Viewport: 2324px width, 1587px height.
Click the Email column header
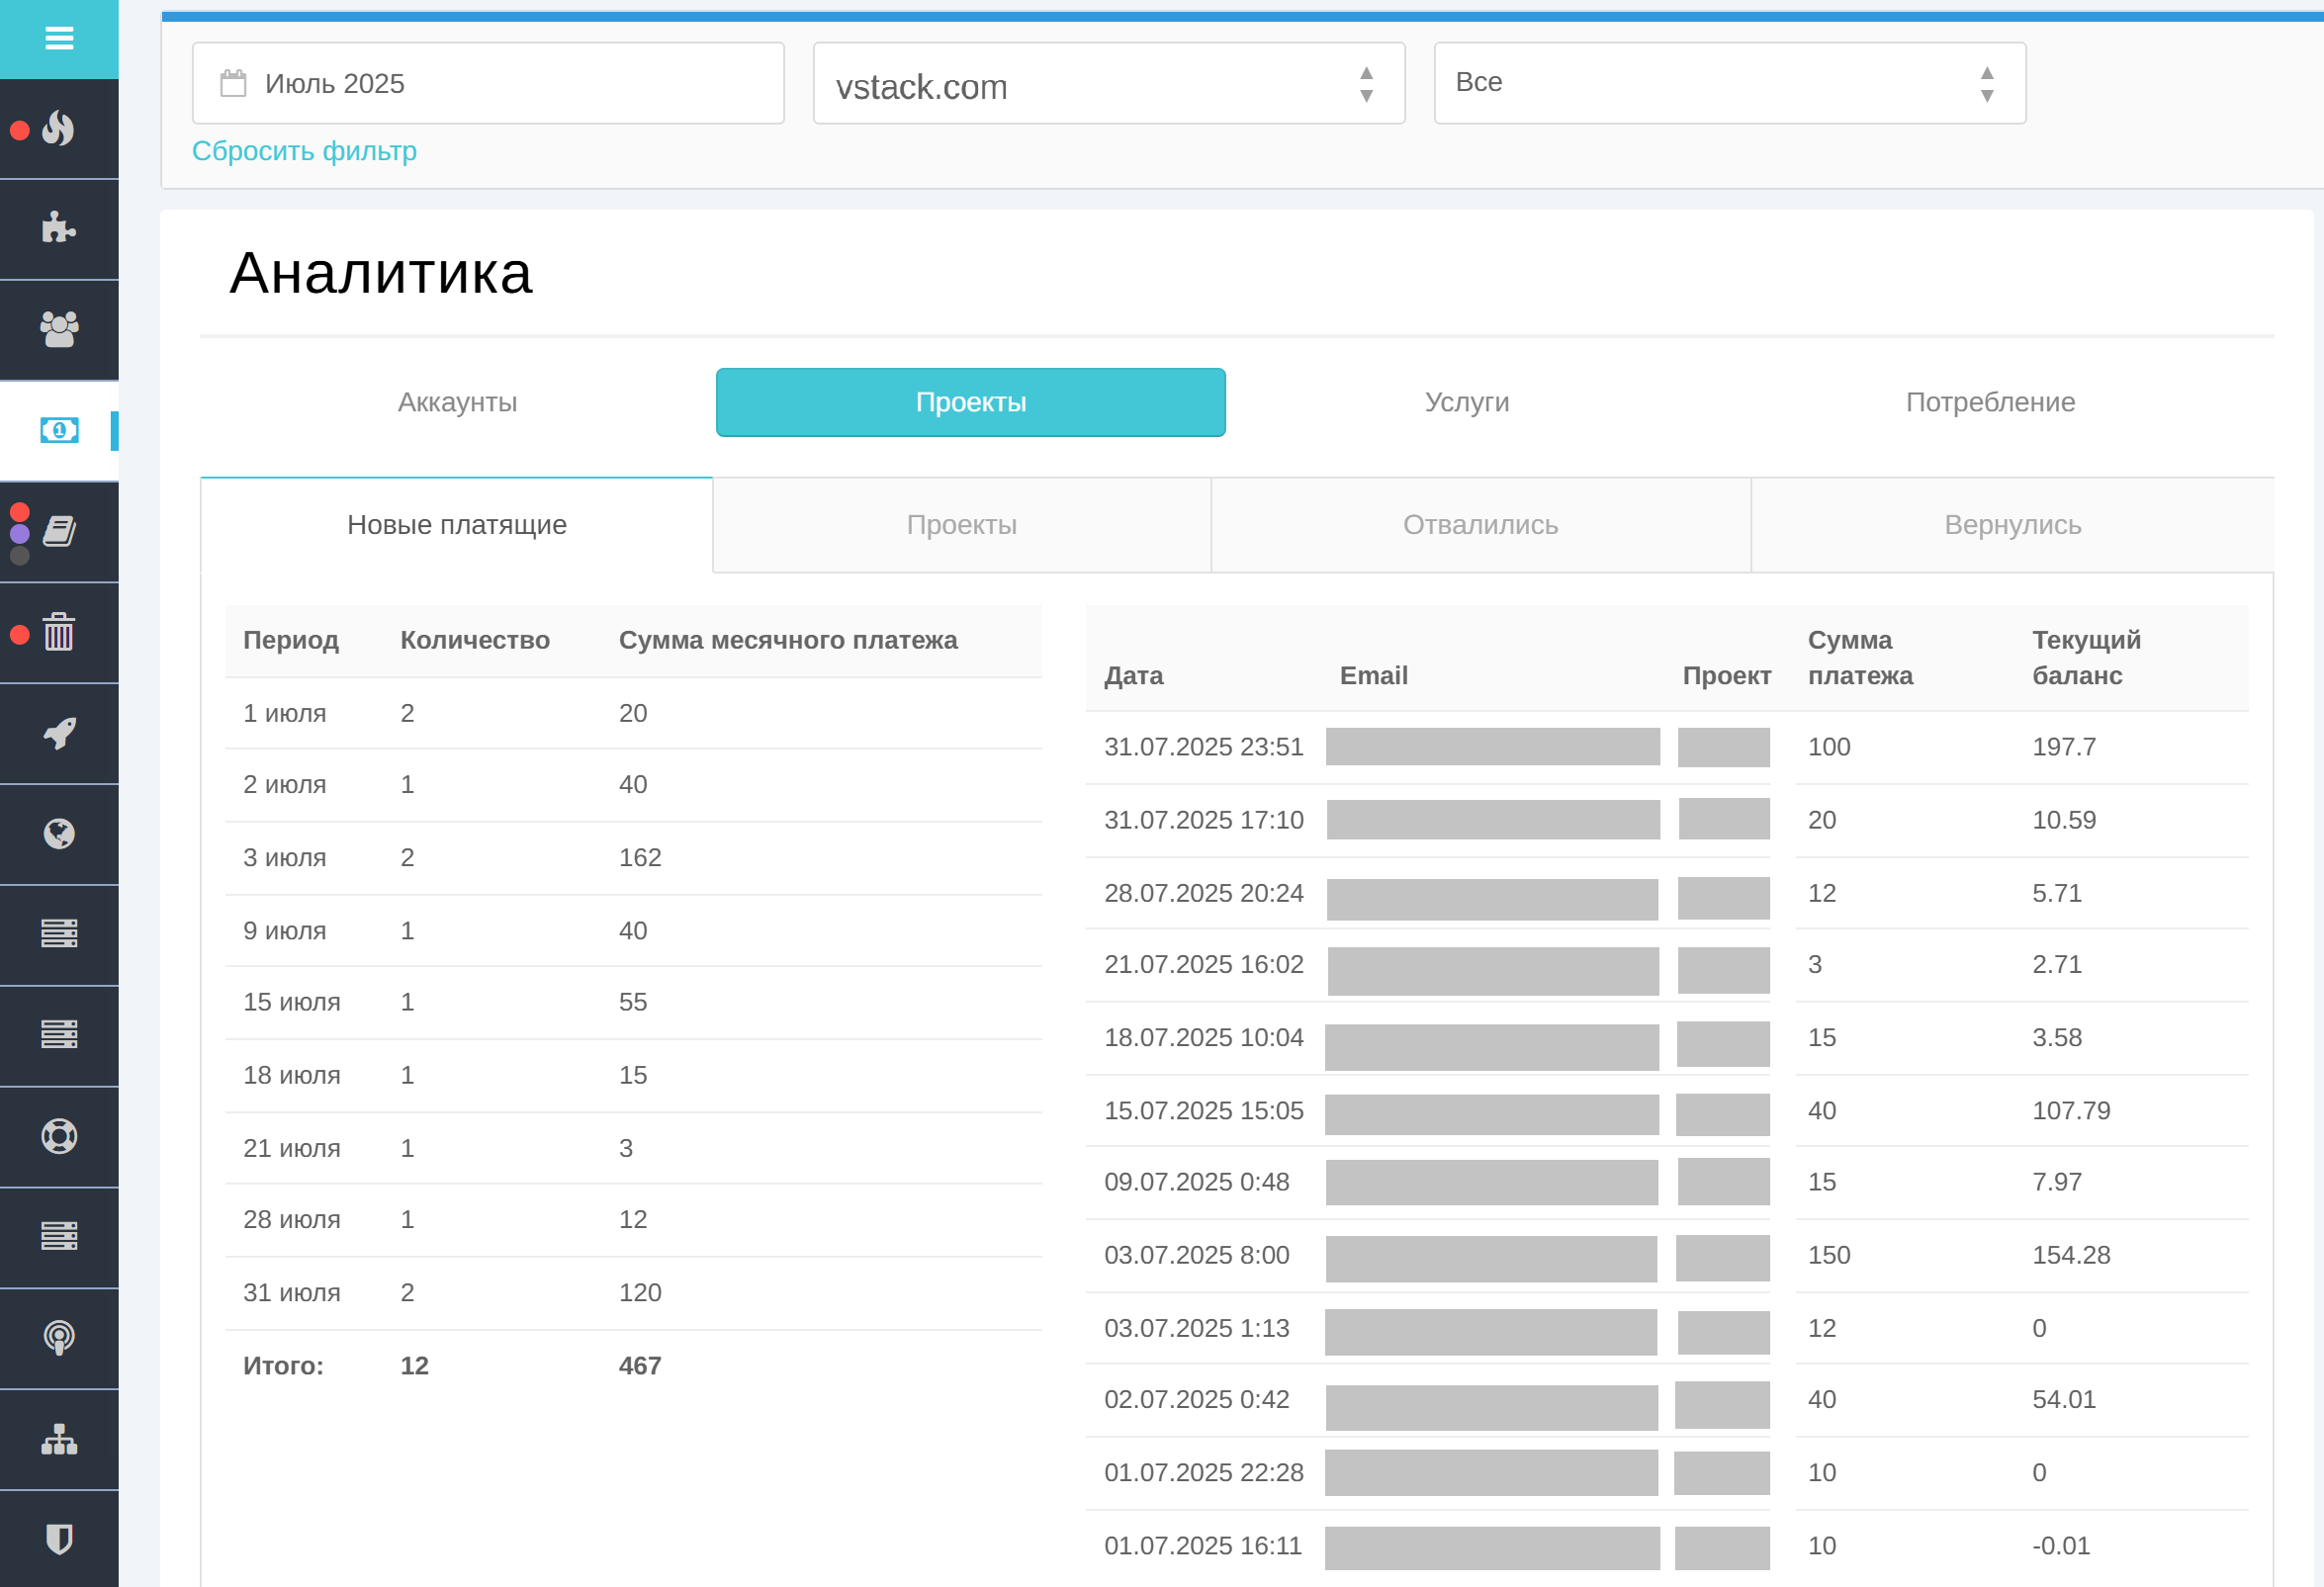pos(1373,676)
